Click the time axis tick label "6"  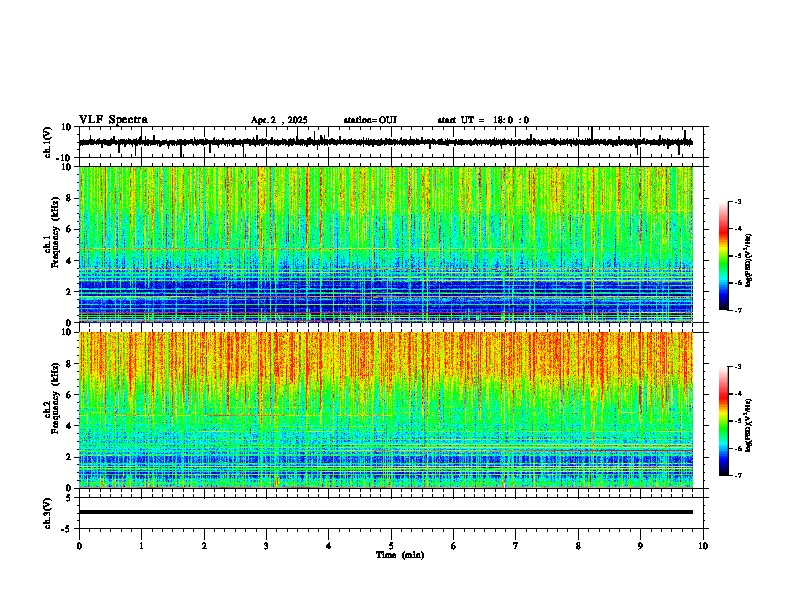[x=453, y=546]
